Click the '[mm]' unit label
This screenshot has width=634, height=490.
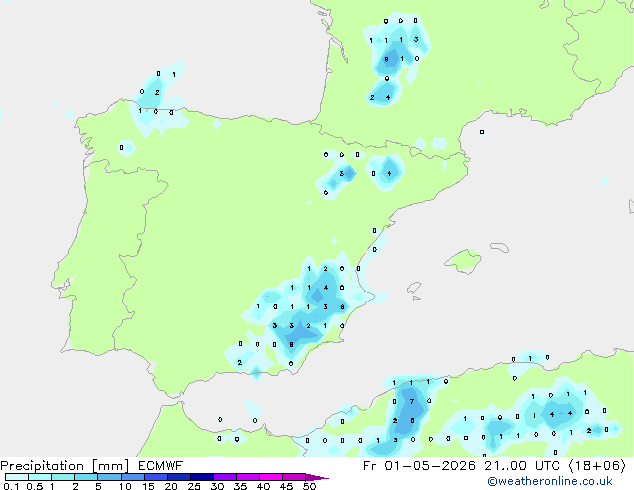tap(111, 466)
